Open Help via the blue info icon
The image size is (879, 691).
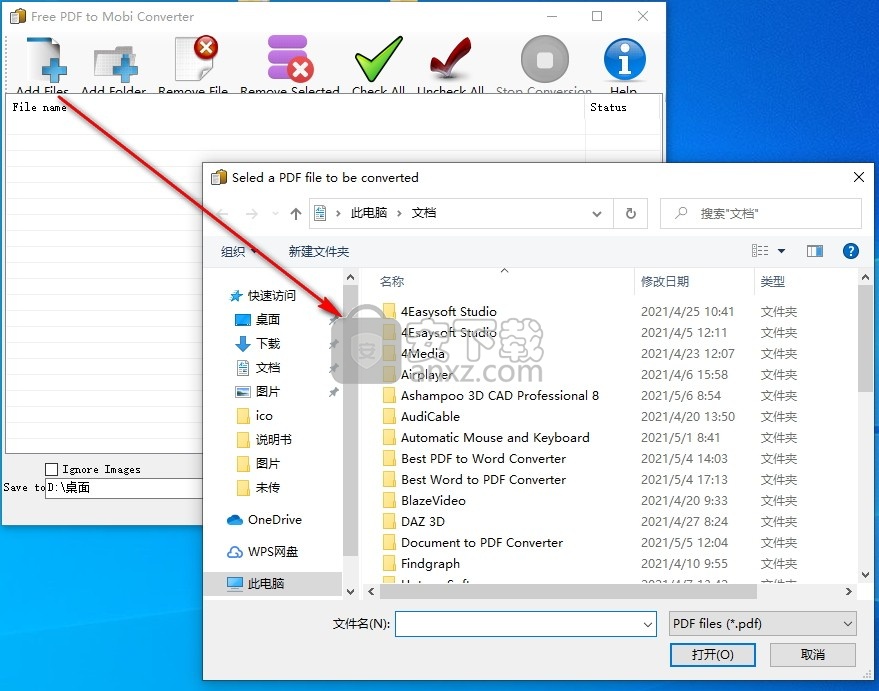pyautogui.click(x=624, y=59)
